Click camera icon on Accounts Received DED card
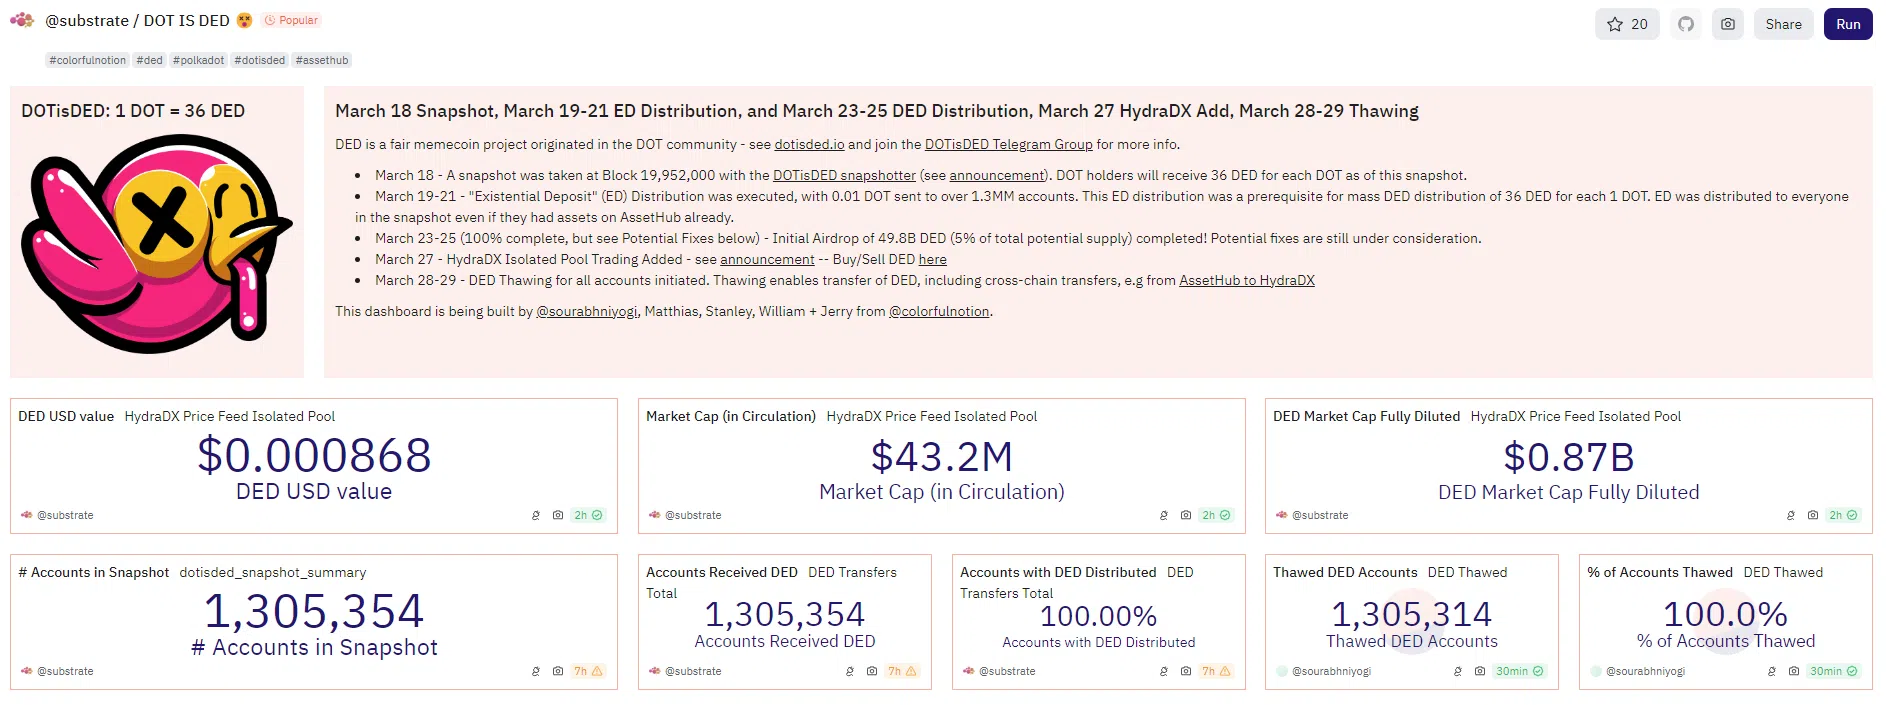1886x705 pixels. 872,672
